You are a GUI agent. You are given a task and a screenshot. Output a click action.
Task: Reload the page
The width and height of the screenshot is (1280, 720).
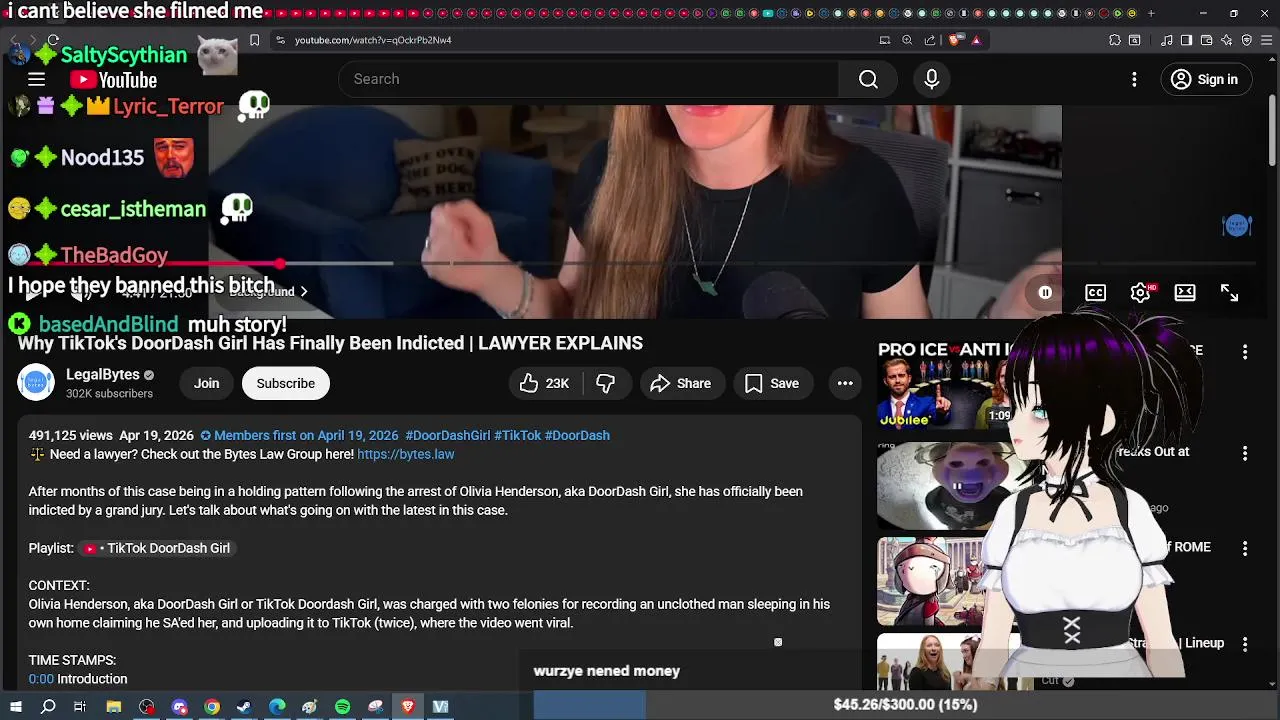(x=53, y=40)
